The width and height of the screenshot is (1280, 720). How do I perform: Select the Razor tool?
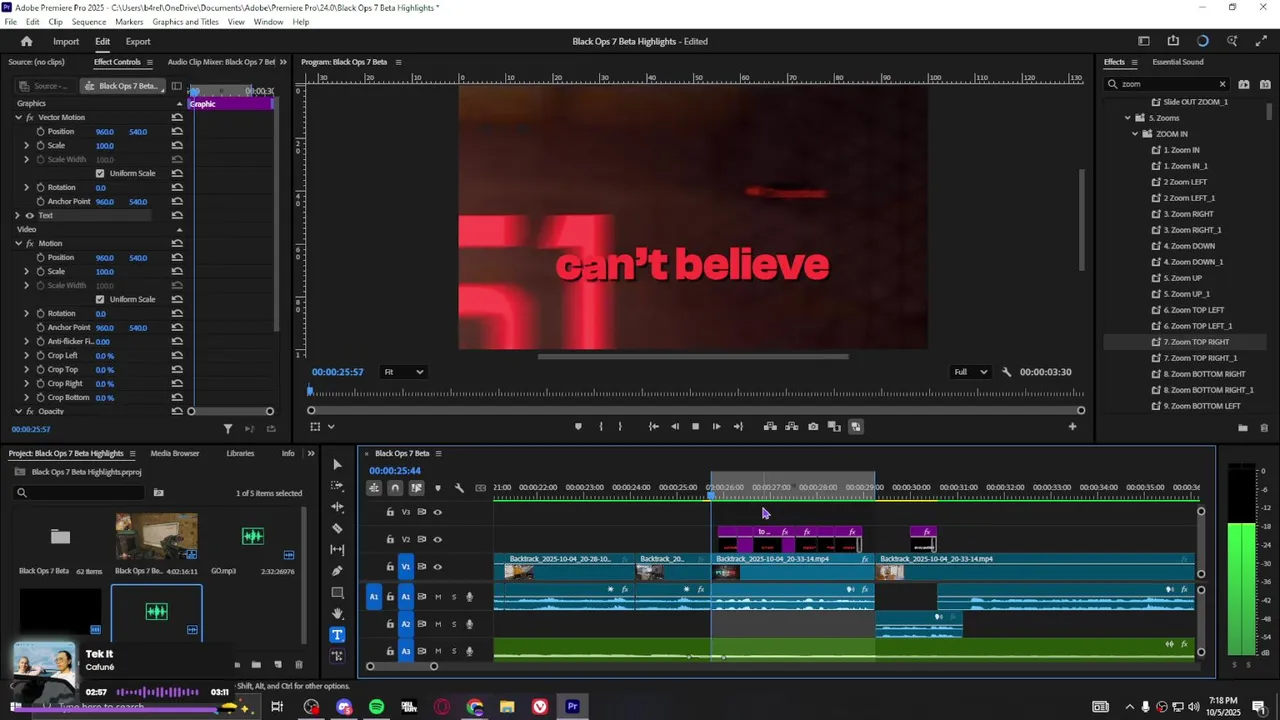pos(337,528)
